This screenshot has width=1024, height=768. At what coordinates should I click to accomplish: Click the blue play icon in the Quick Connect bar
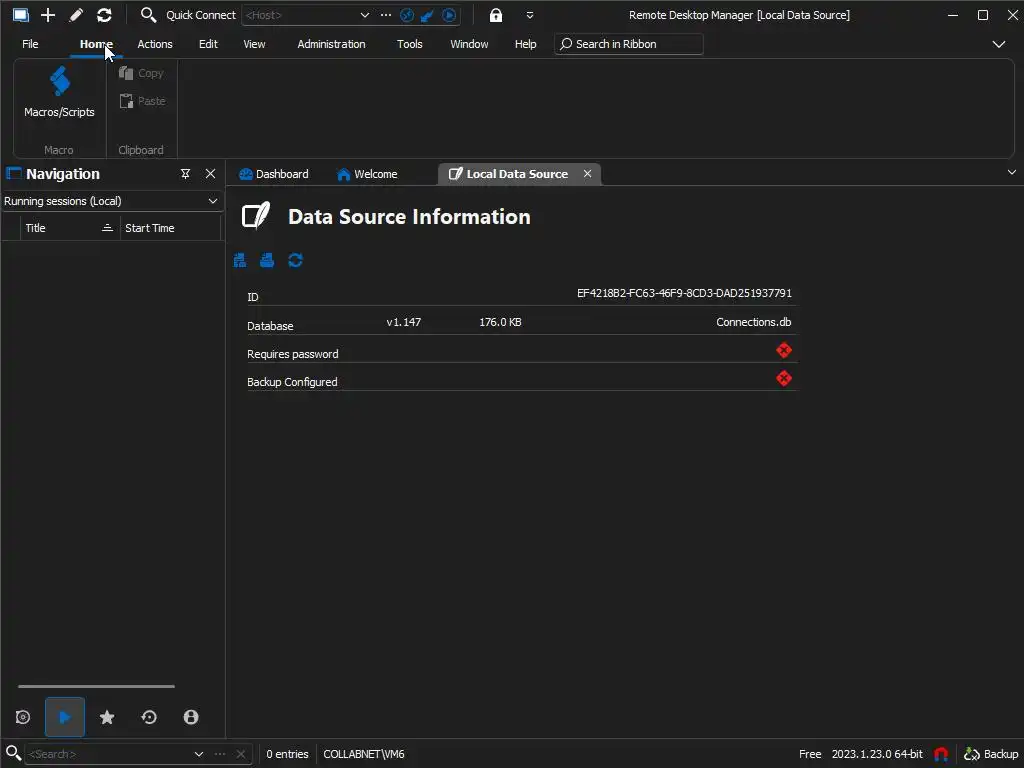point(449,15)
